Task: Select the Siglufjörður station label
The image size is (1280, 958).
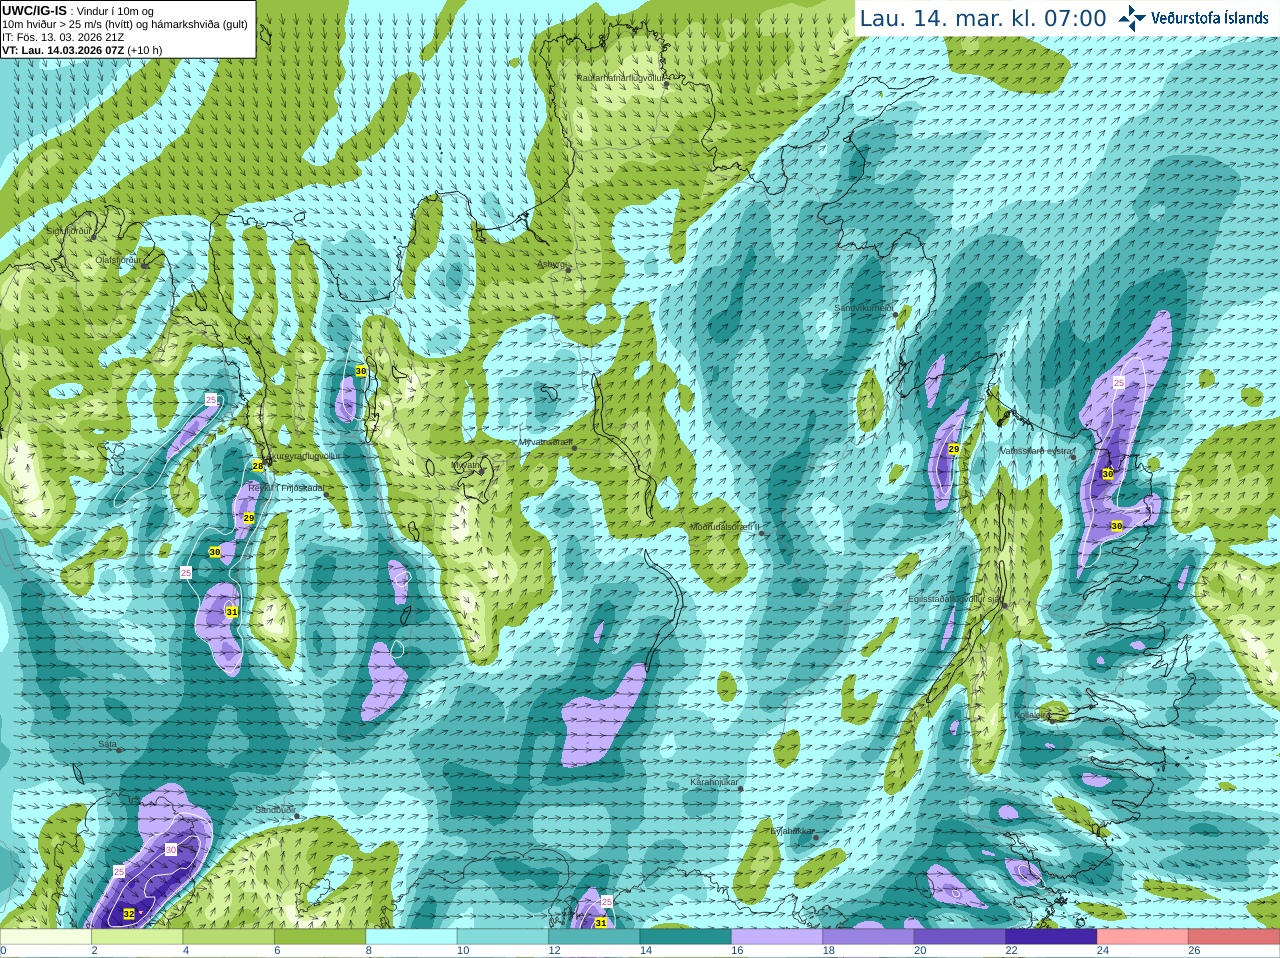Action: pyautogui.click(x=69, y=231)
